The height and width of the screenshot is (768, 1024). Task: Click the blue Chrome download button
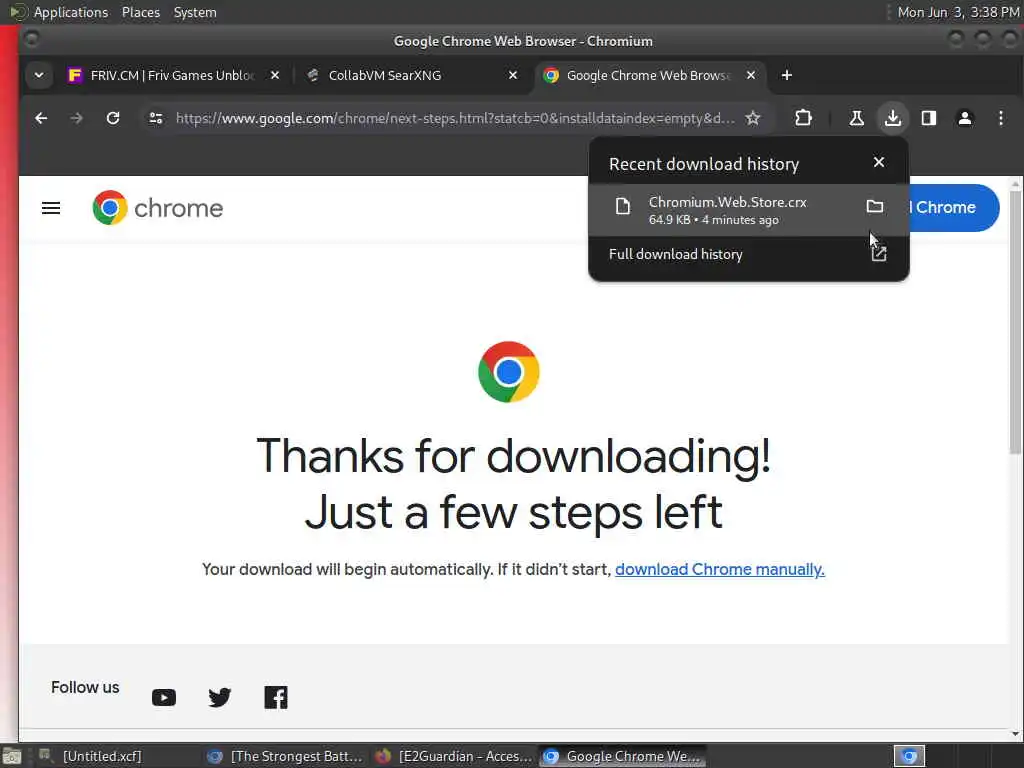coord(954,208)
